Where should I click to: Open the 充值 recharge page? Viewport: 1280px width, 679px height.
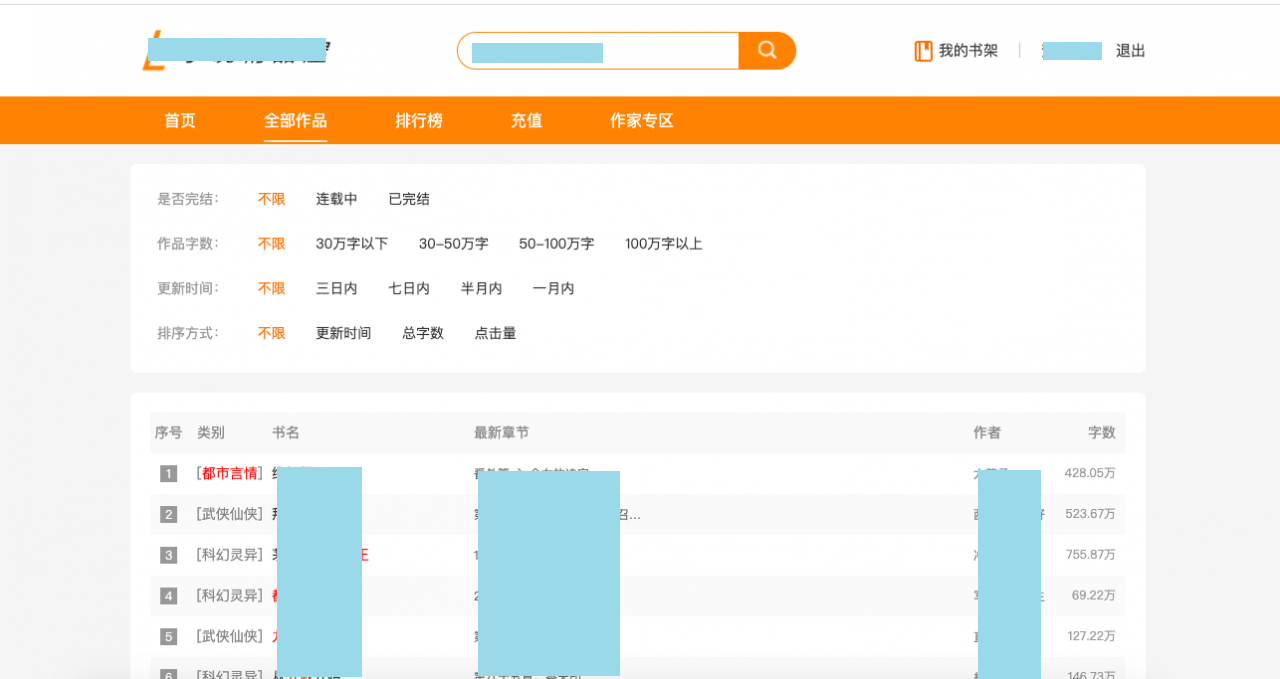526,121
